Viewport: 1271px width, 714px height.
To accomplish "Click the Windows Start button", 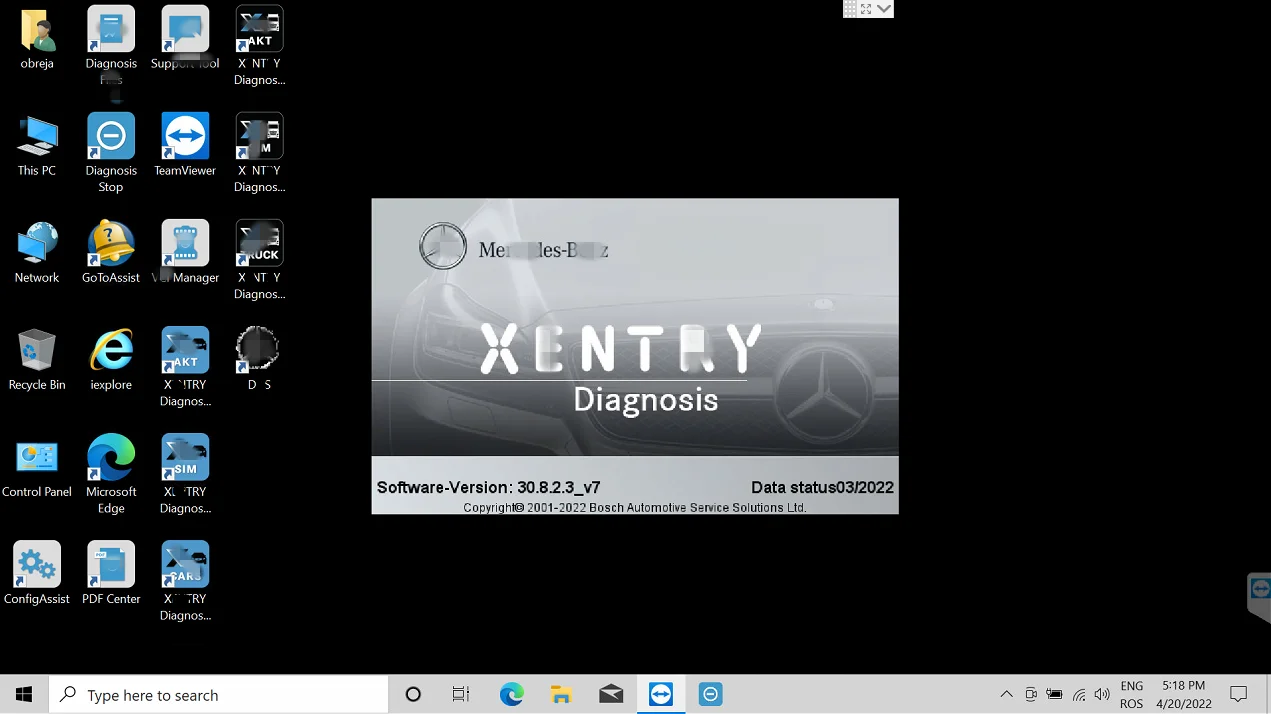I will [24, 694].
